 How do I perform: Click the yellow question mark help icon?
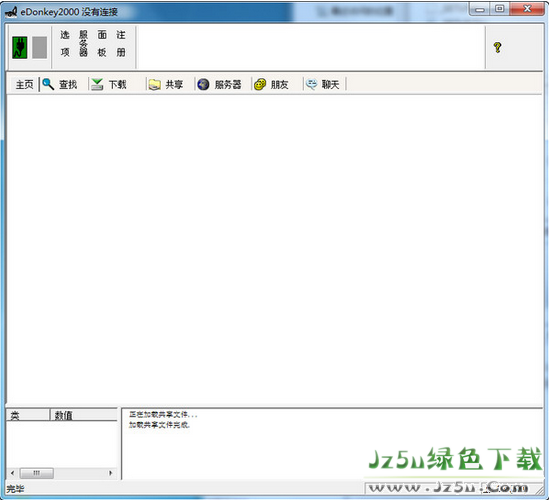497,47
